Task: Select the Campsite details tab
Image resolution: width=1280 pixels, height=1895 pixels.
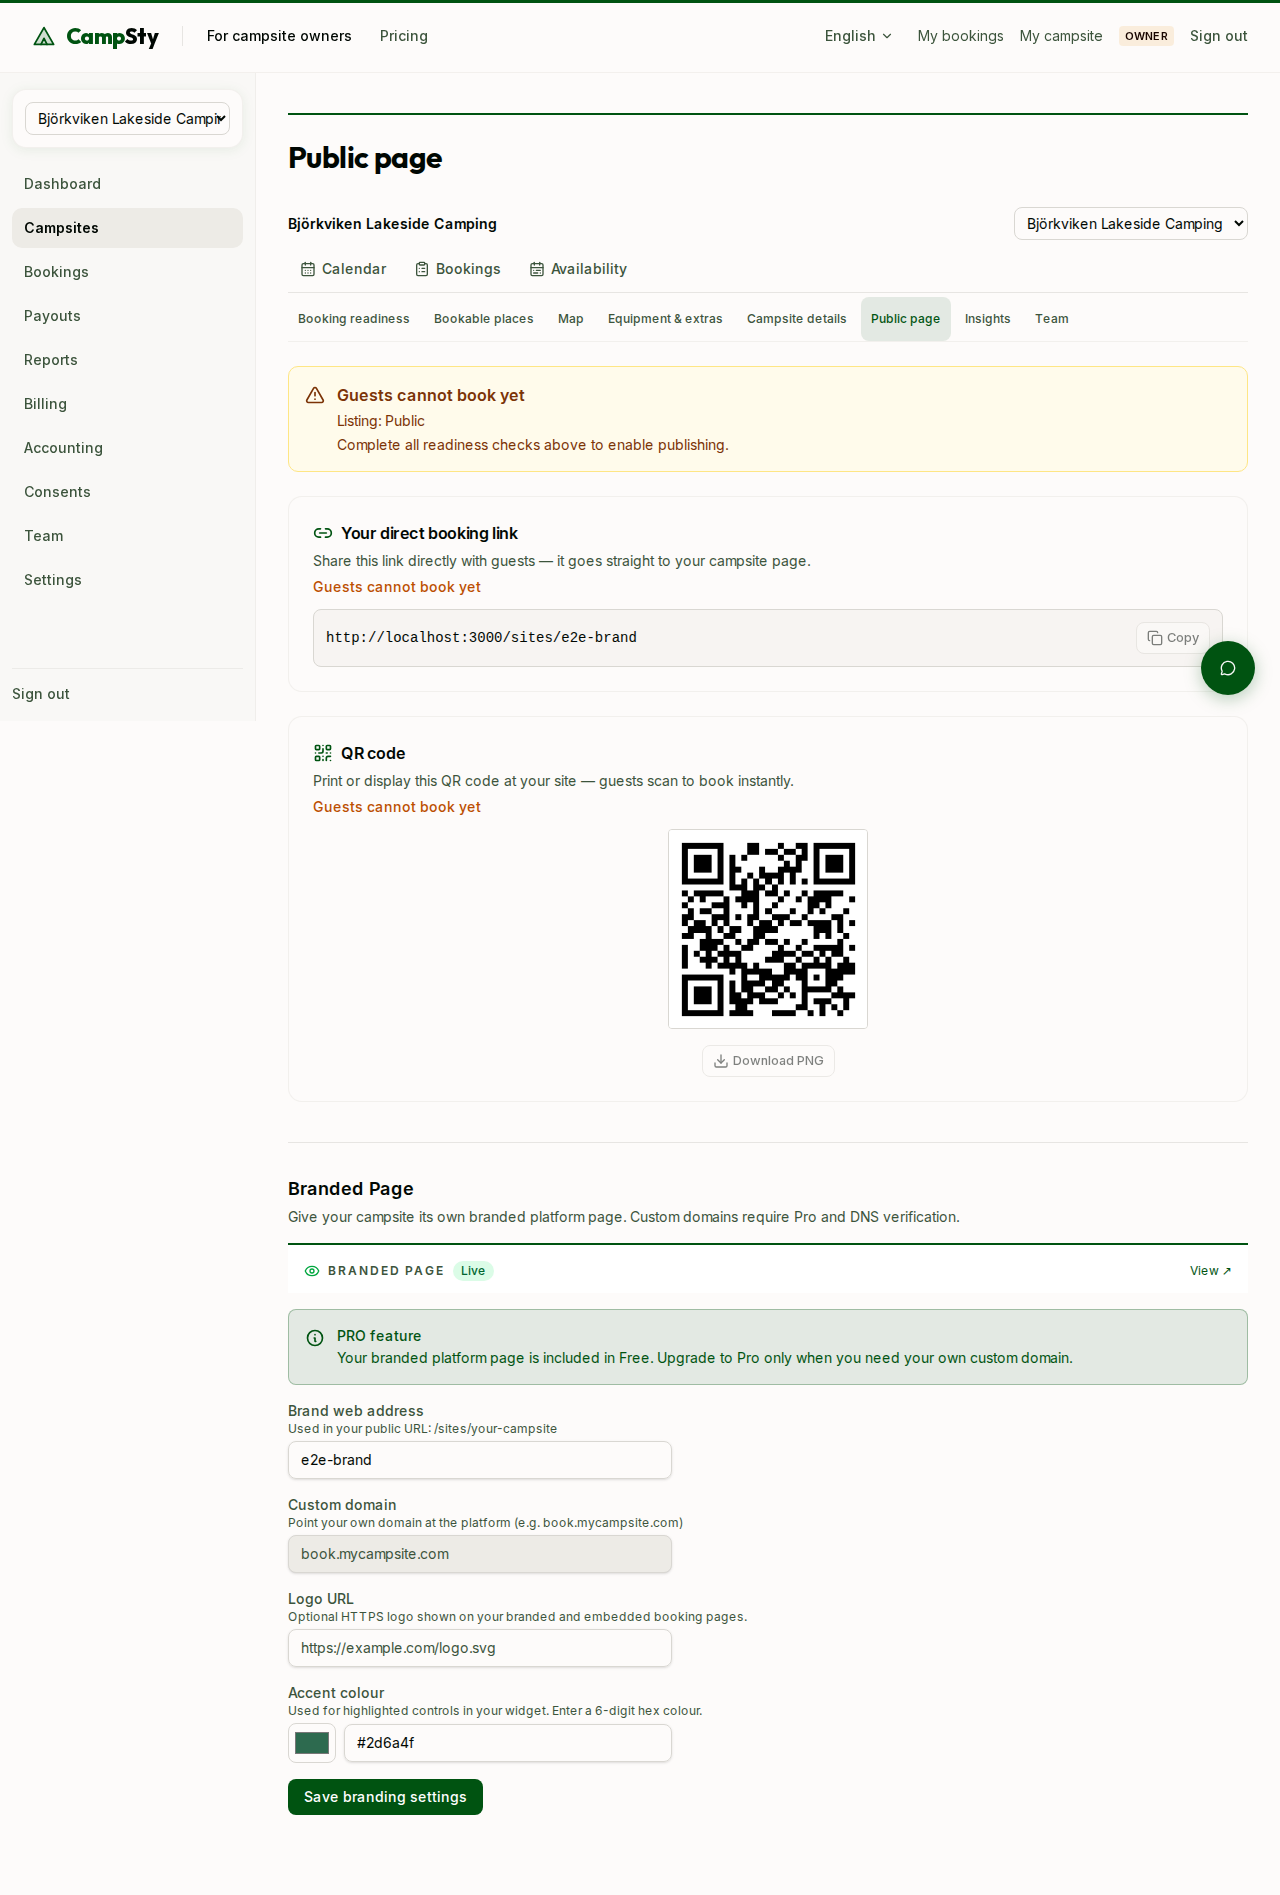Action: pos(797,319)
